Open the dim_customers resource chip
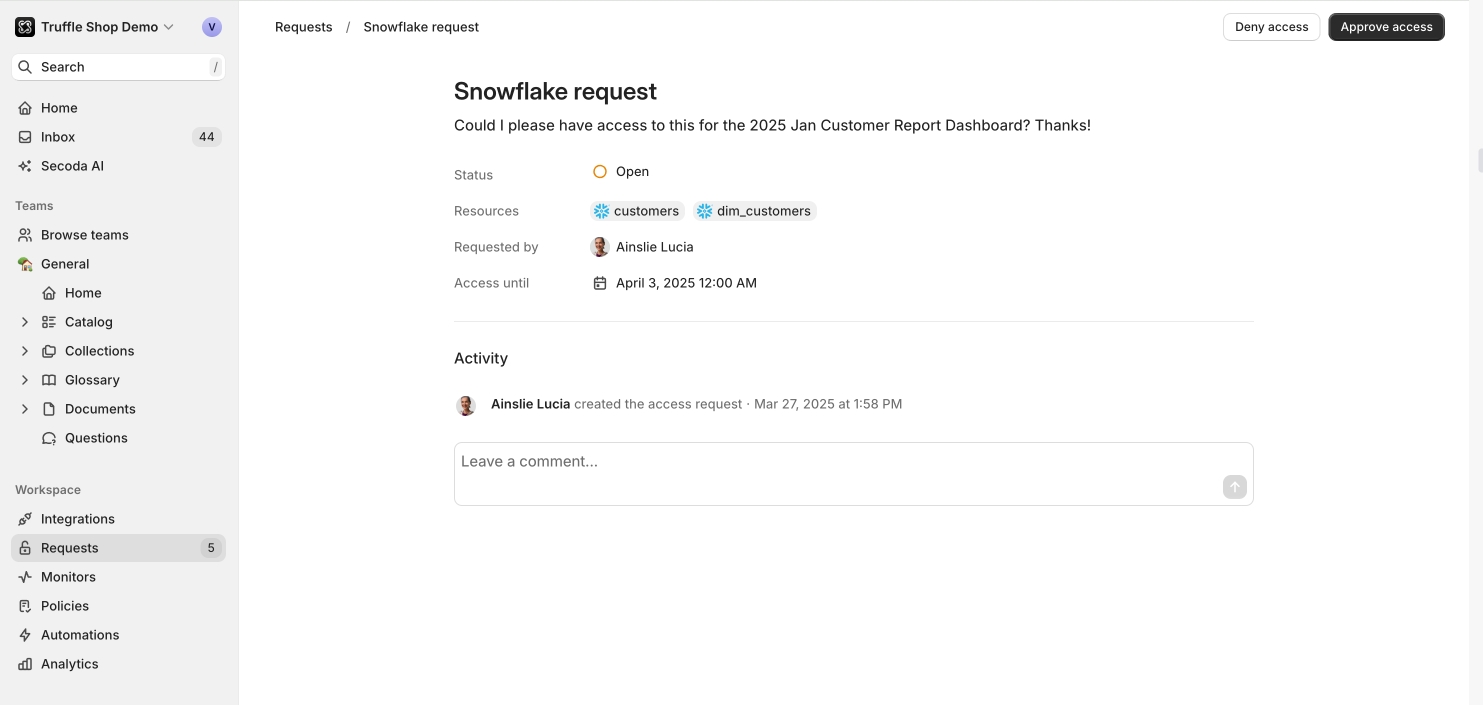Viewport: 1483px width, 705px height. [755, 211]
